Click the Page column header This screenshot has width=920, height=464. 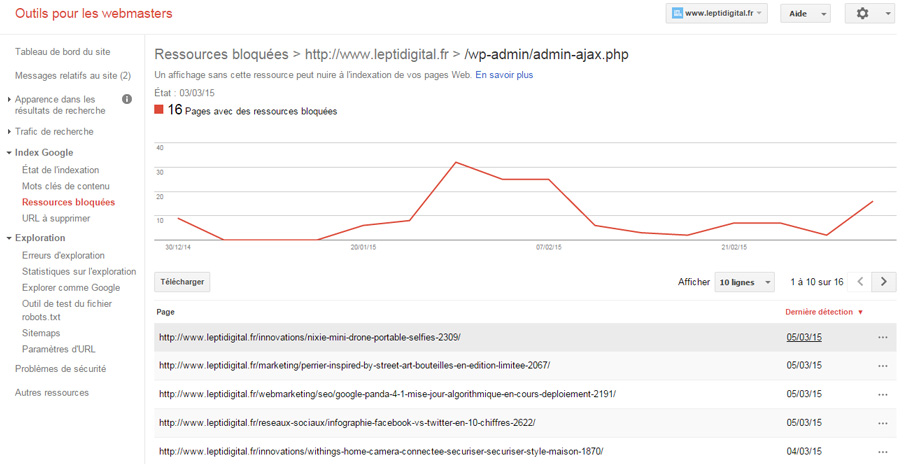pyautogui.click(x=165, y=312)
